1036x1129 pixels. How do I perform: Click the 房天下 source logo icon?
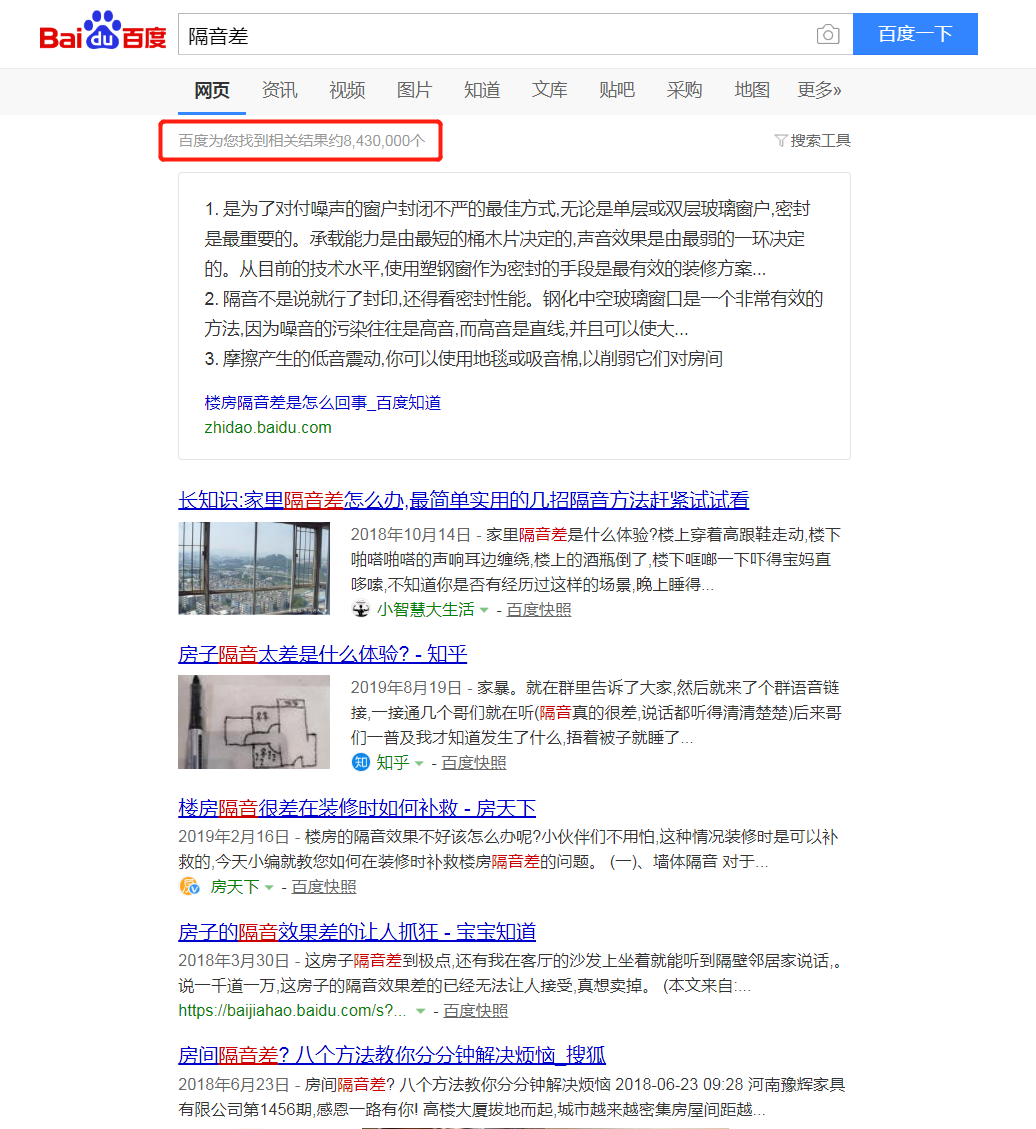coord(189,887)
